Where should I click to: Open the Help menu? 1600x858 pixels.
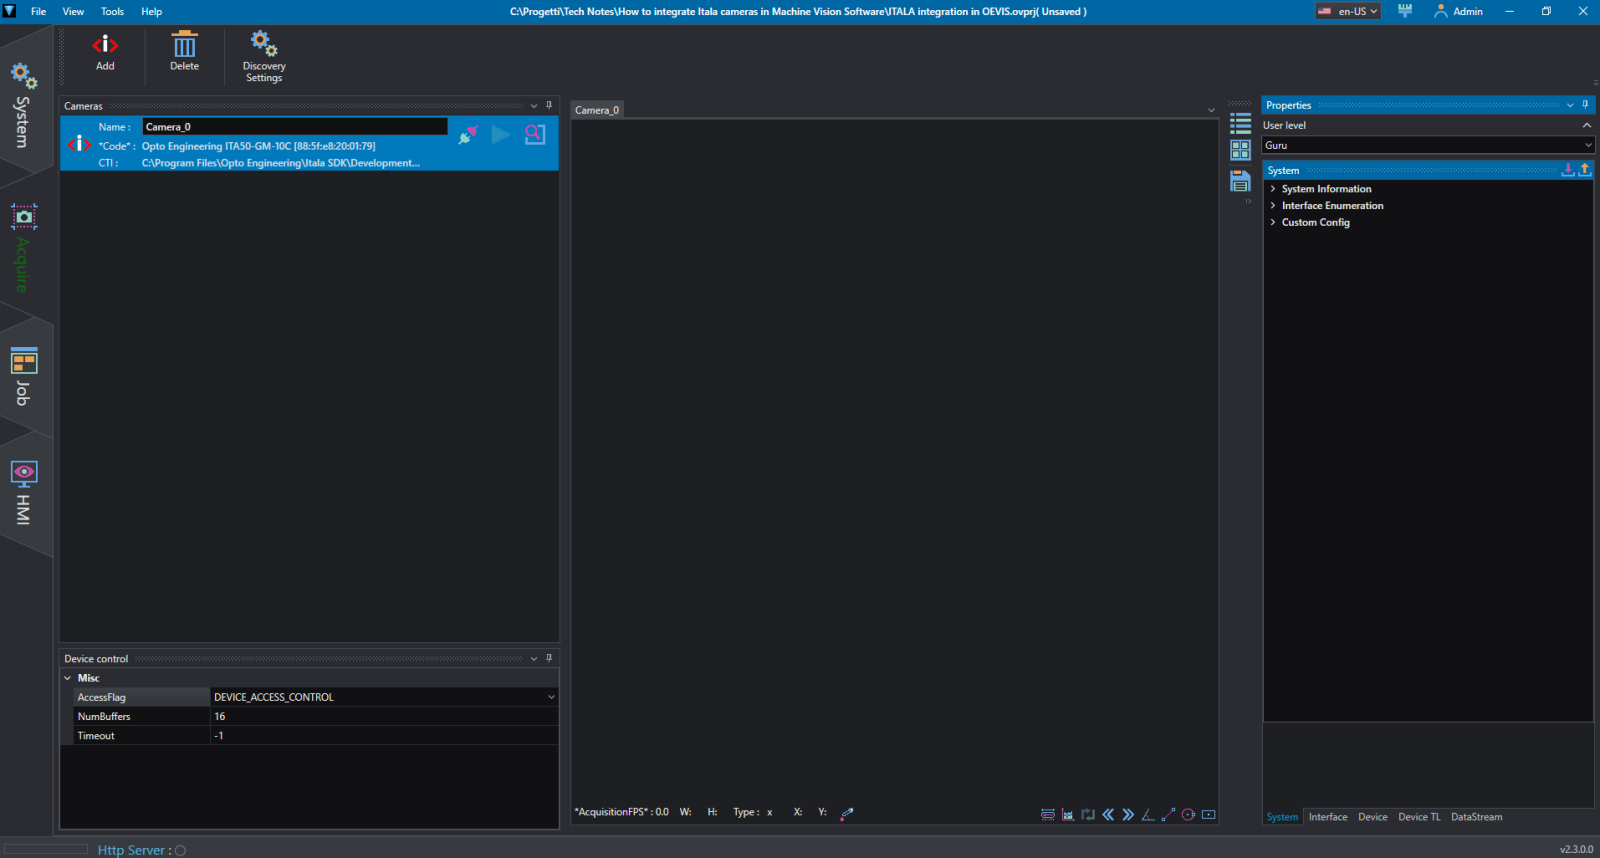tap(151, 11)
